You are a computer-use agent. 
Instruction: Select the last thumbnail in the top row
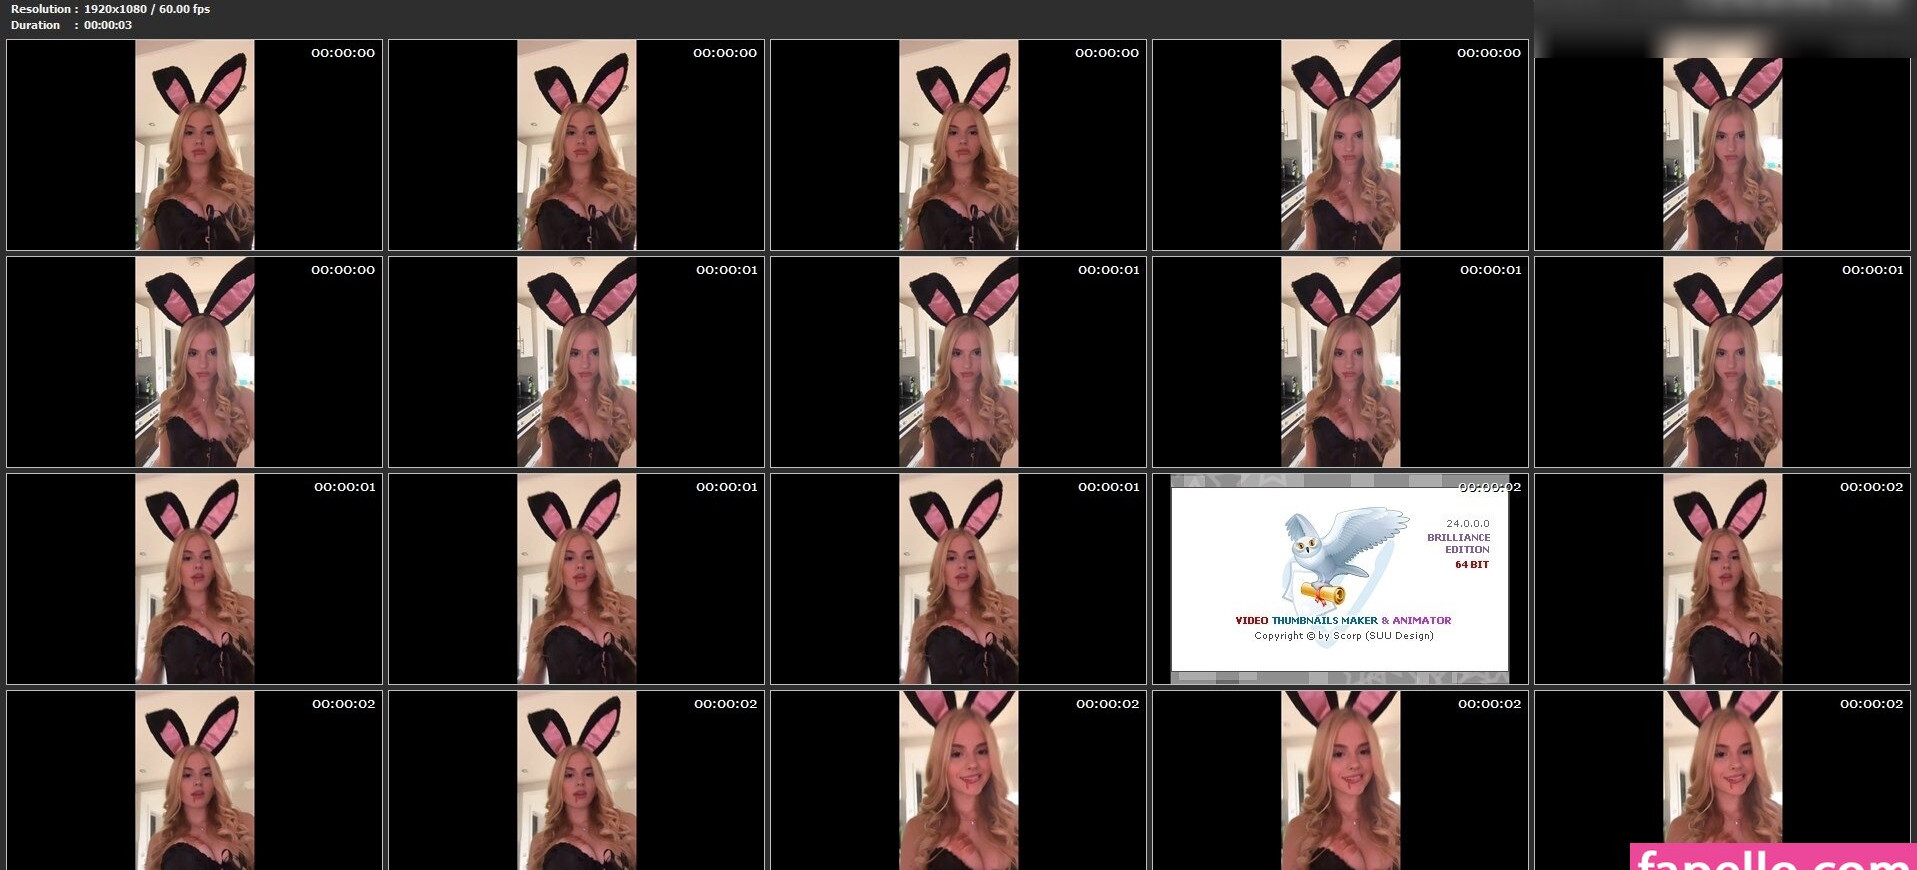tap(1722, 152)
